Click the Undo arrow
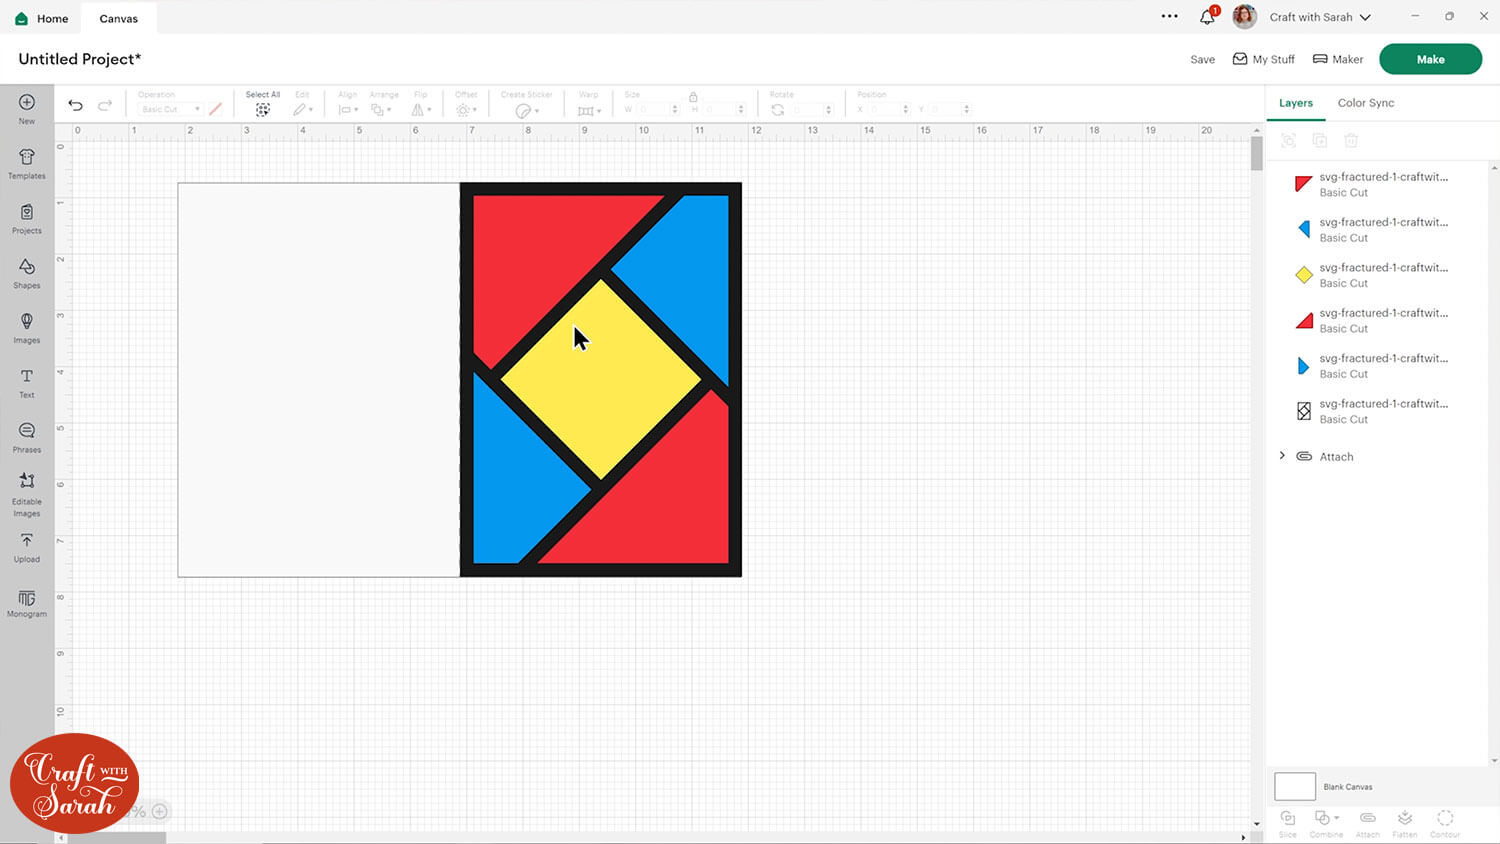1500x844 pixels. pyautogui.click(x=75, y=105)
